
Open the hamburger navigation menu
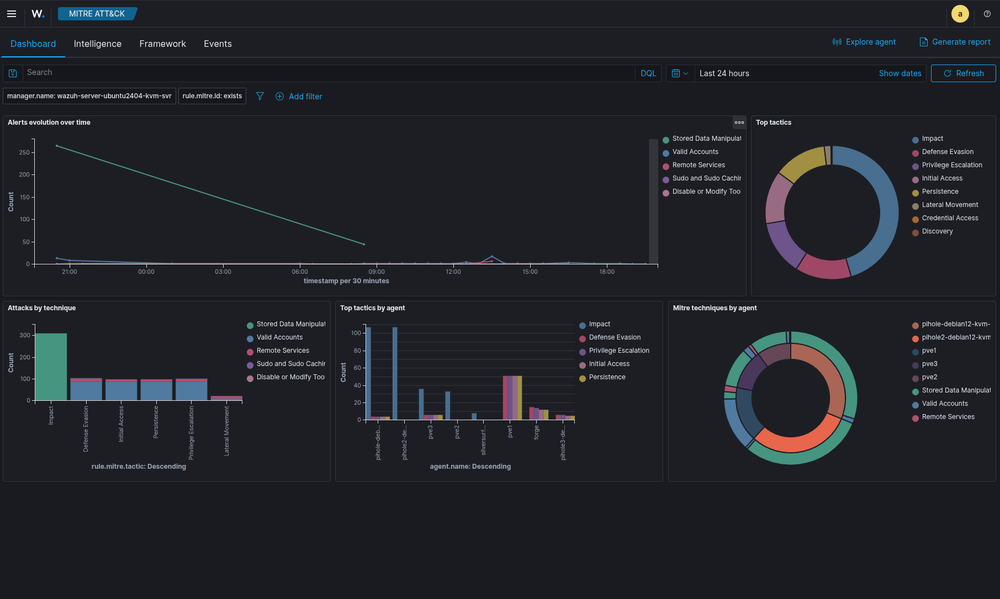point(11,13)
